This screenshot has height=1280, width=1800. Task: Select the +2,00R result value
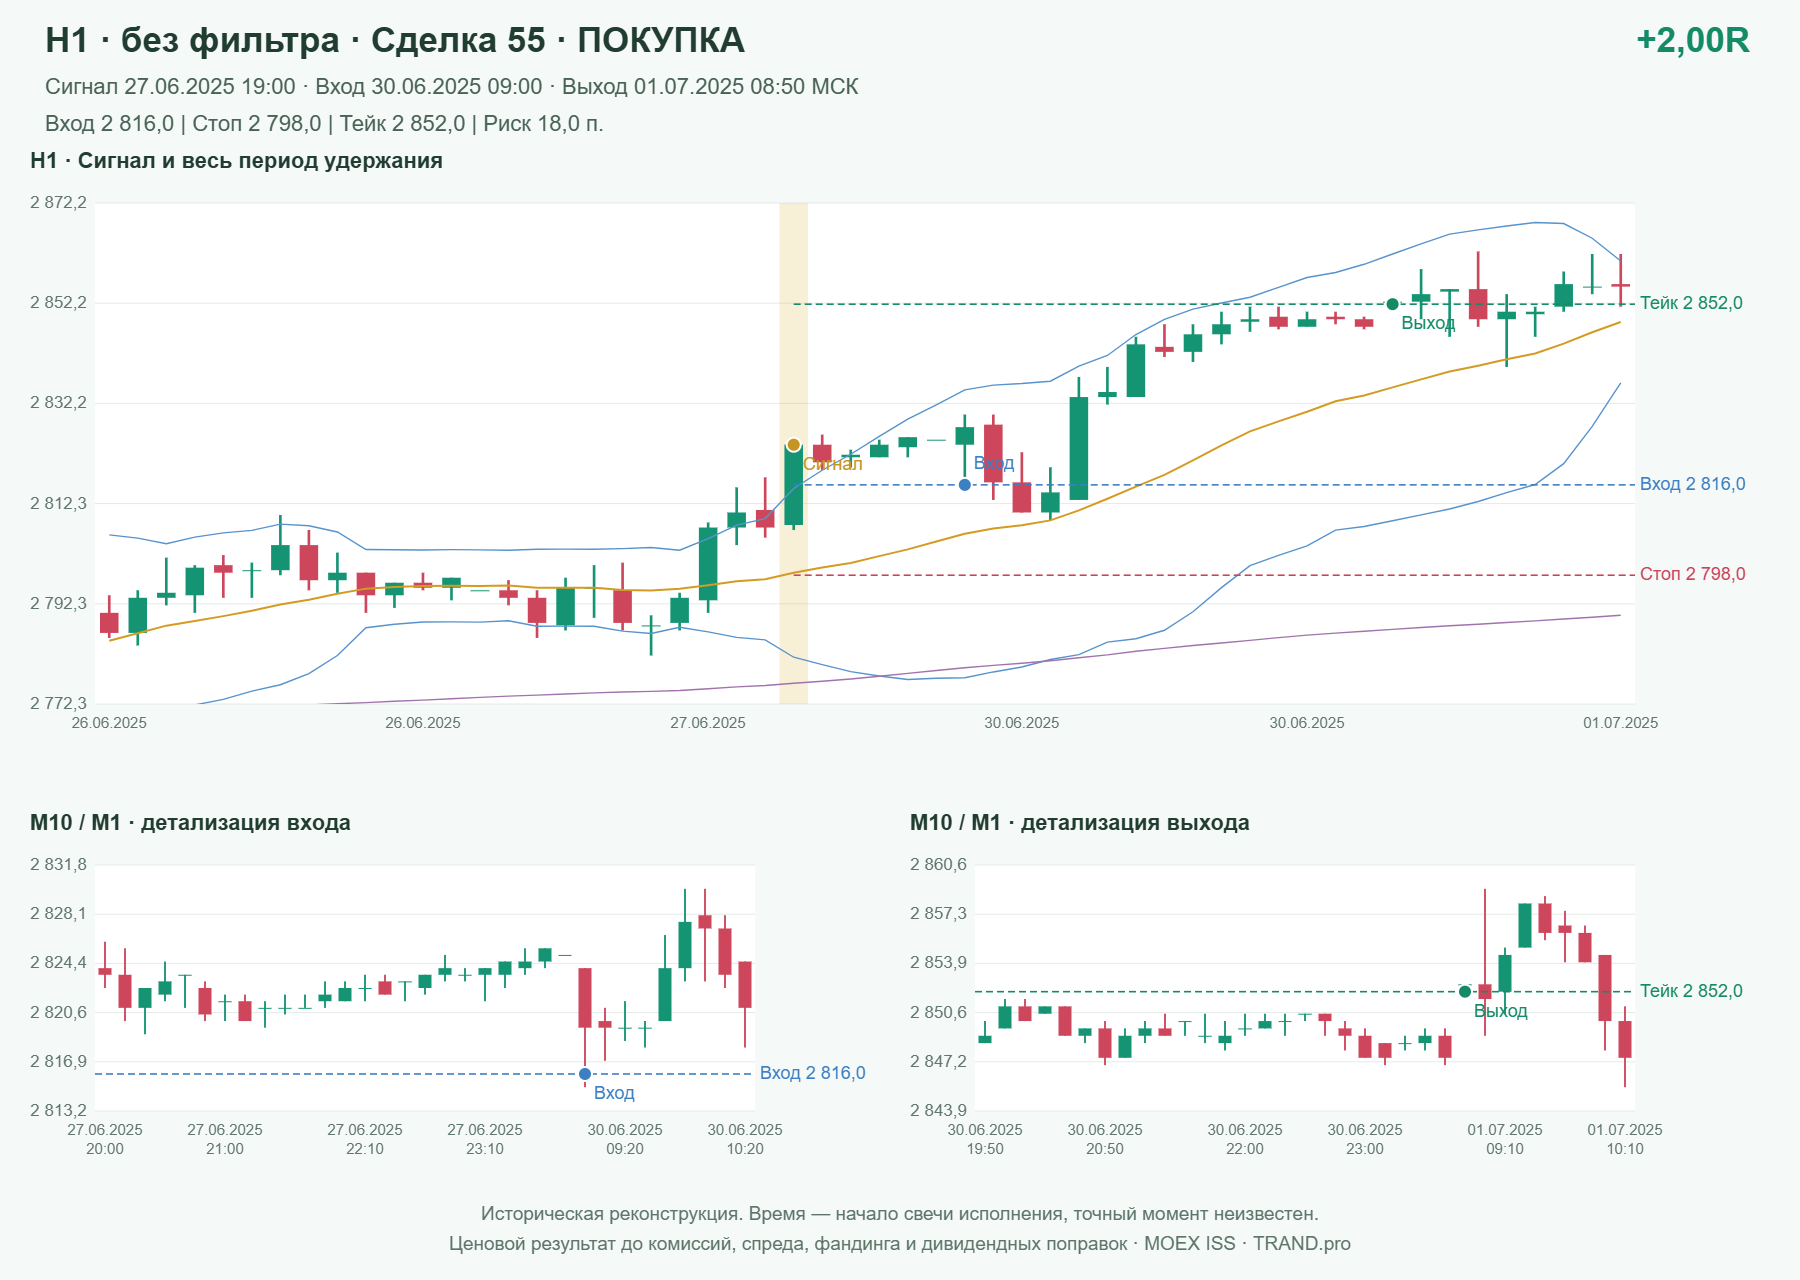[1692, 40]
